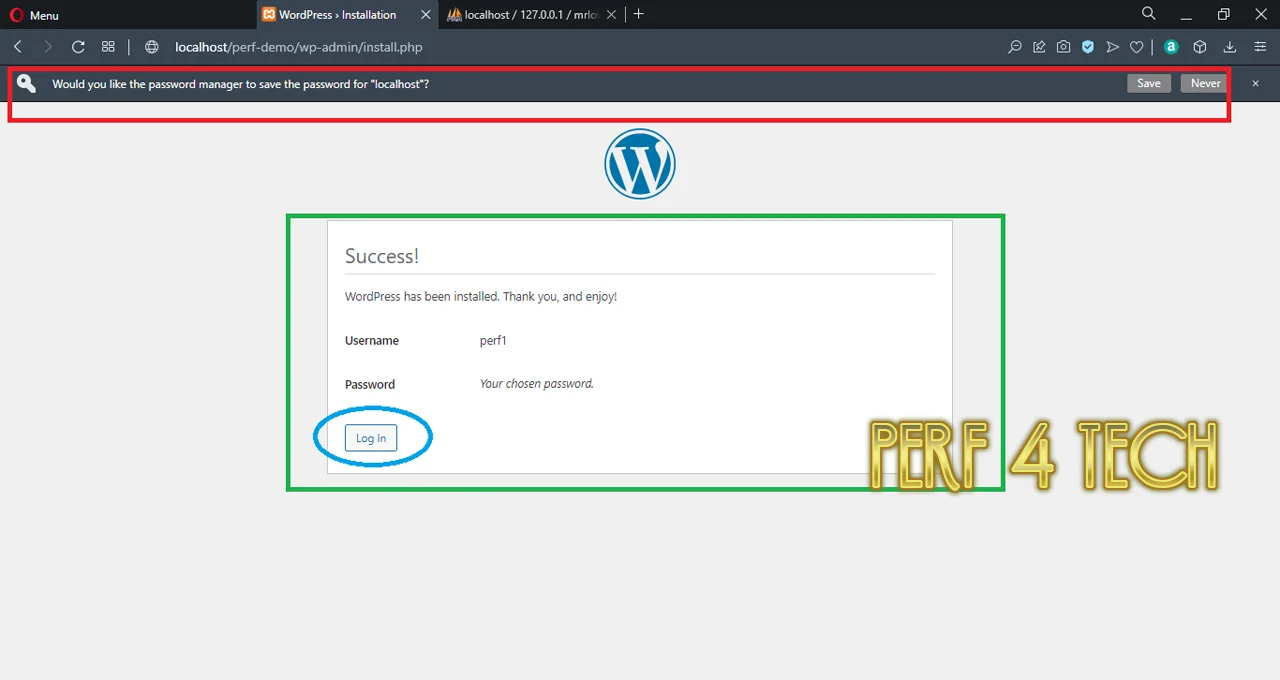Click the WordPress logo
Viewport: 1280px width, 680px height.
point(640,164)
